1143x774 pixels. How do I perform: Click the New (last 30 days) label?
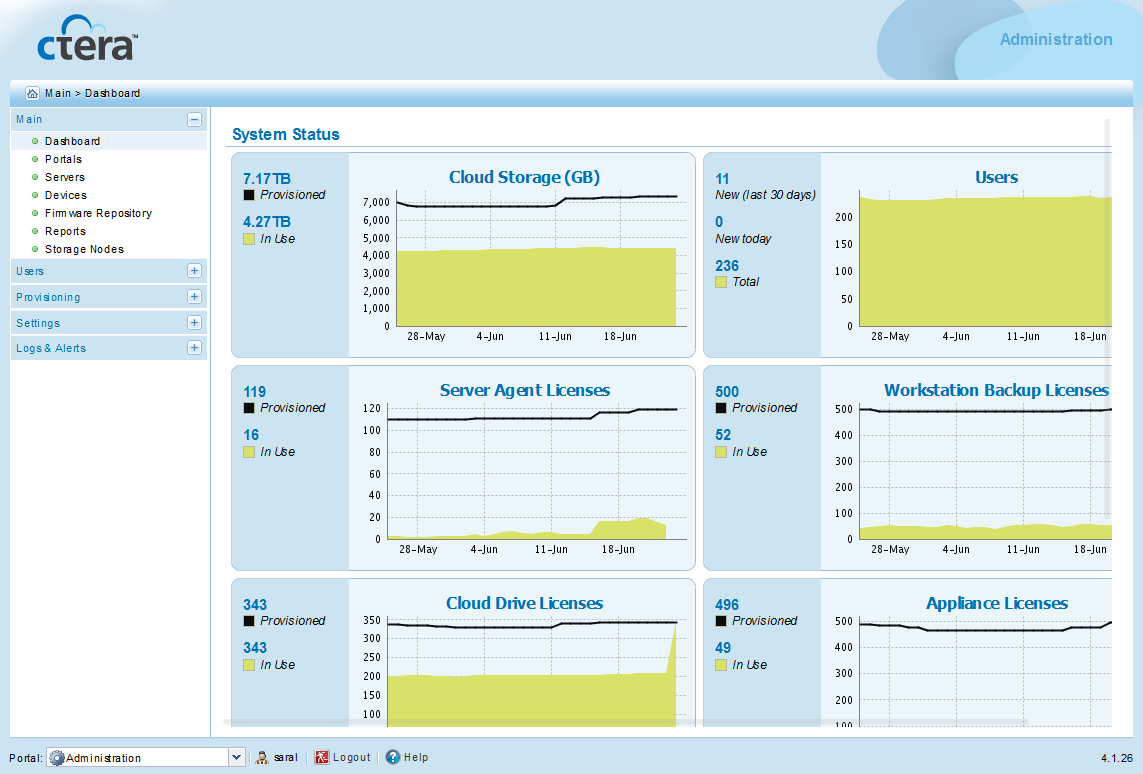765,195
